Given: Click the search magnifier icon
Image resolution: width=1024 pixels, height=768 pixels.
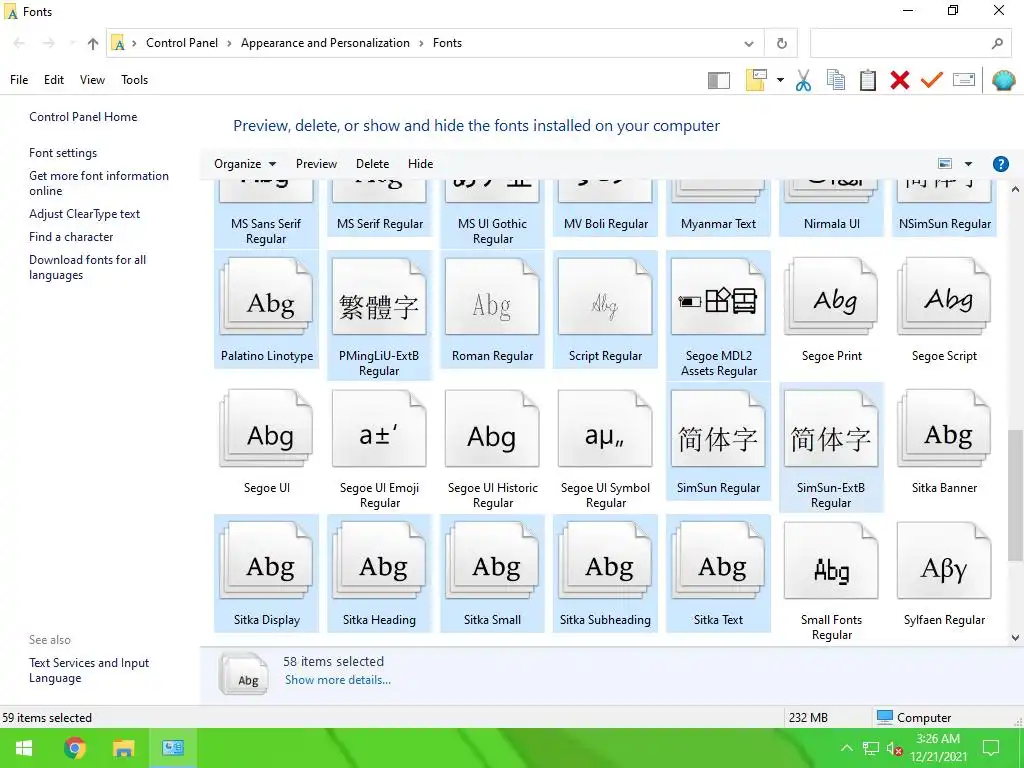Looking at the screenshot, I should point(997,44).
